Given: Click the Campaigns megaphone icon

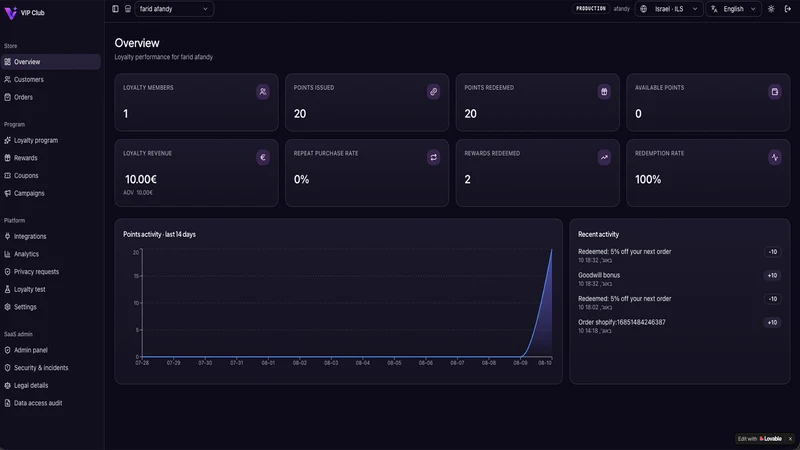Looking at the screenshot, I should [7, 193].
